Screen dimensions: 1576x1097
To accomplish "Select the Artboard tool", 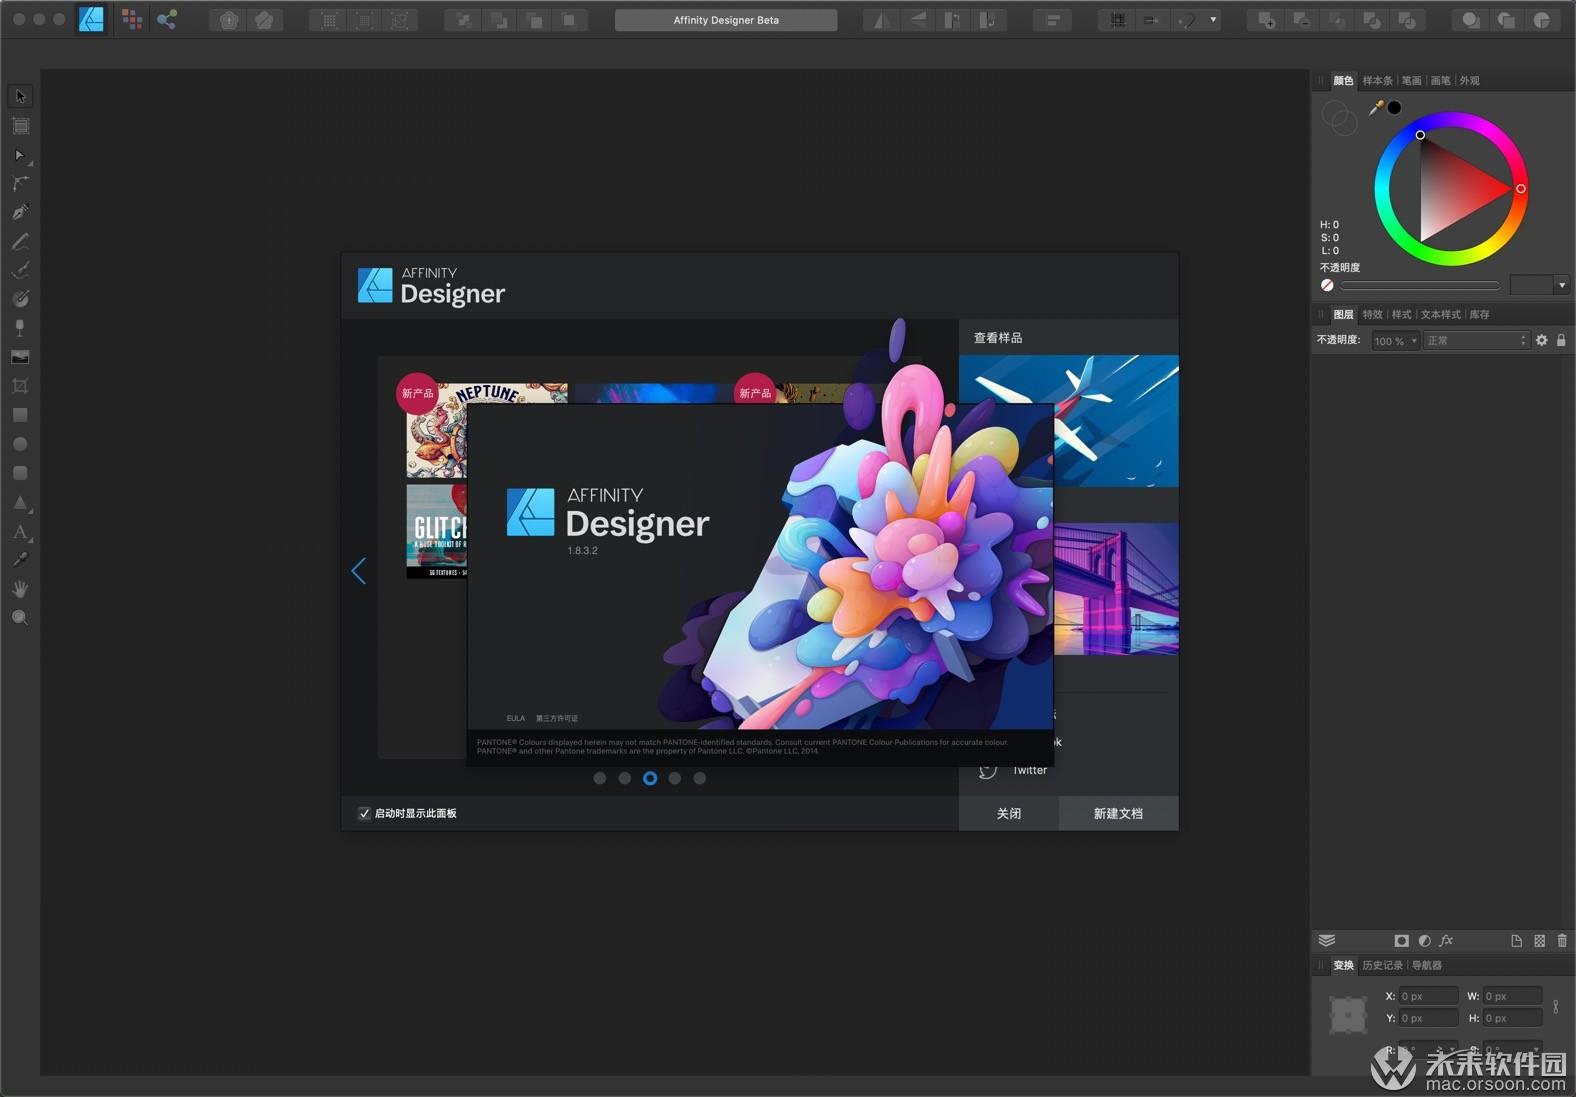I will coord(20,126).
